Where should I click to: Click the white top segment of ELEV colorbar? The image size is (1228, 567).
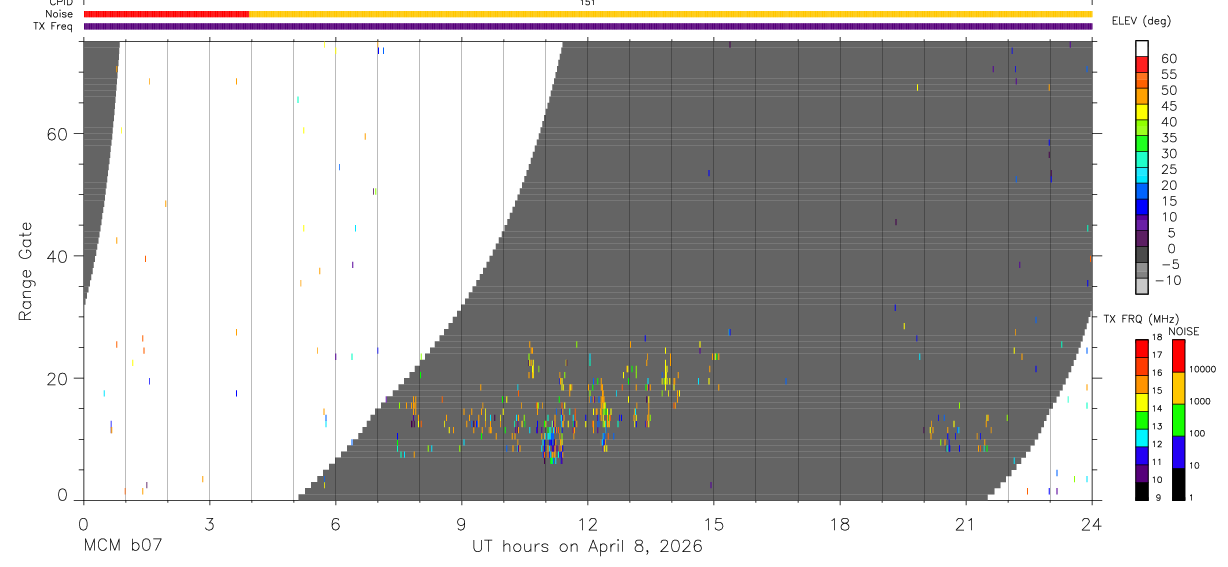pos(1142,48)
